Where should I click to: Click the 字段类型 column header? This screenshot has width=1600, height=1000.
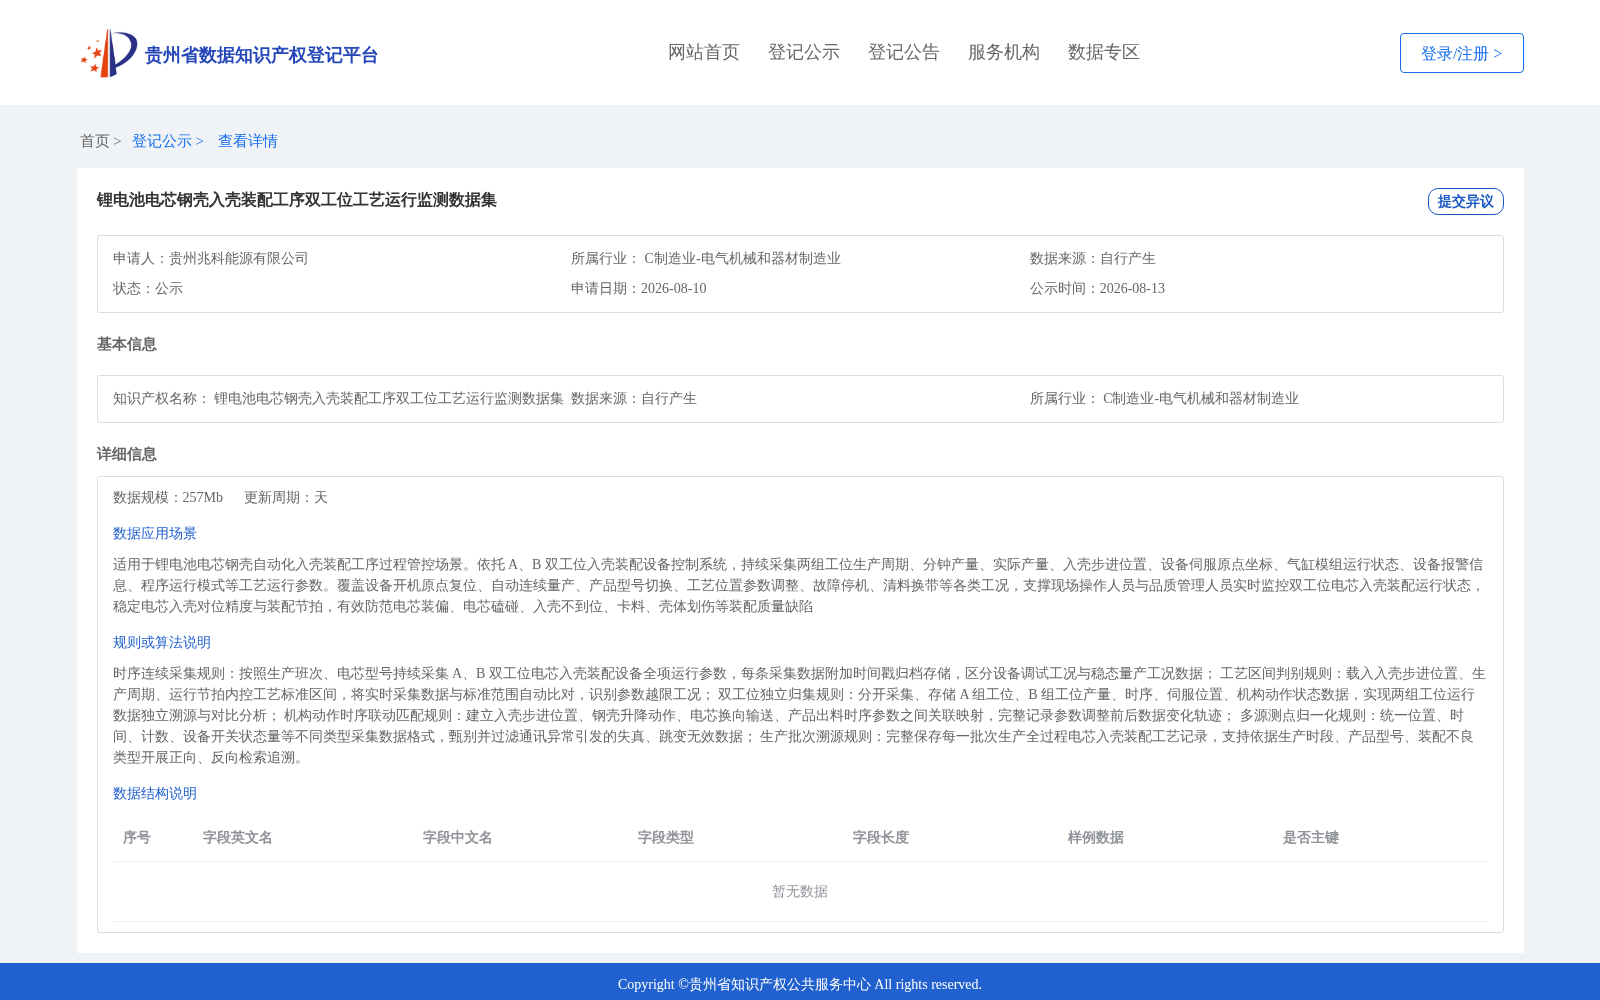(x=666, y=837)
